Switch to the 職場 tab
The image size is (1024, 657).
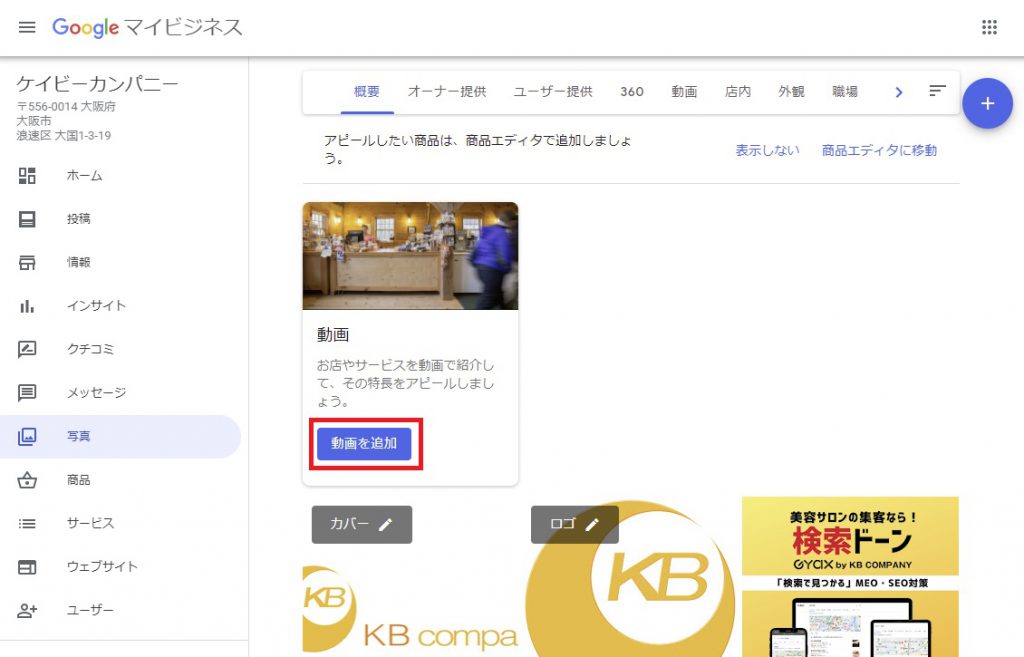(x=845, y=92)
